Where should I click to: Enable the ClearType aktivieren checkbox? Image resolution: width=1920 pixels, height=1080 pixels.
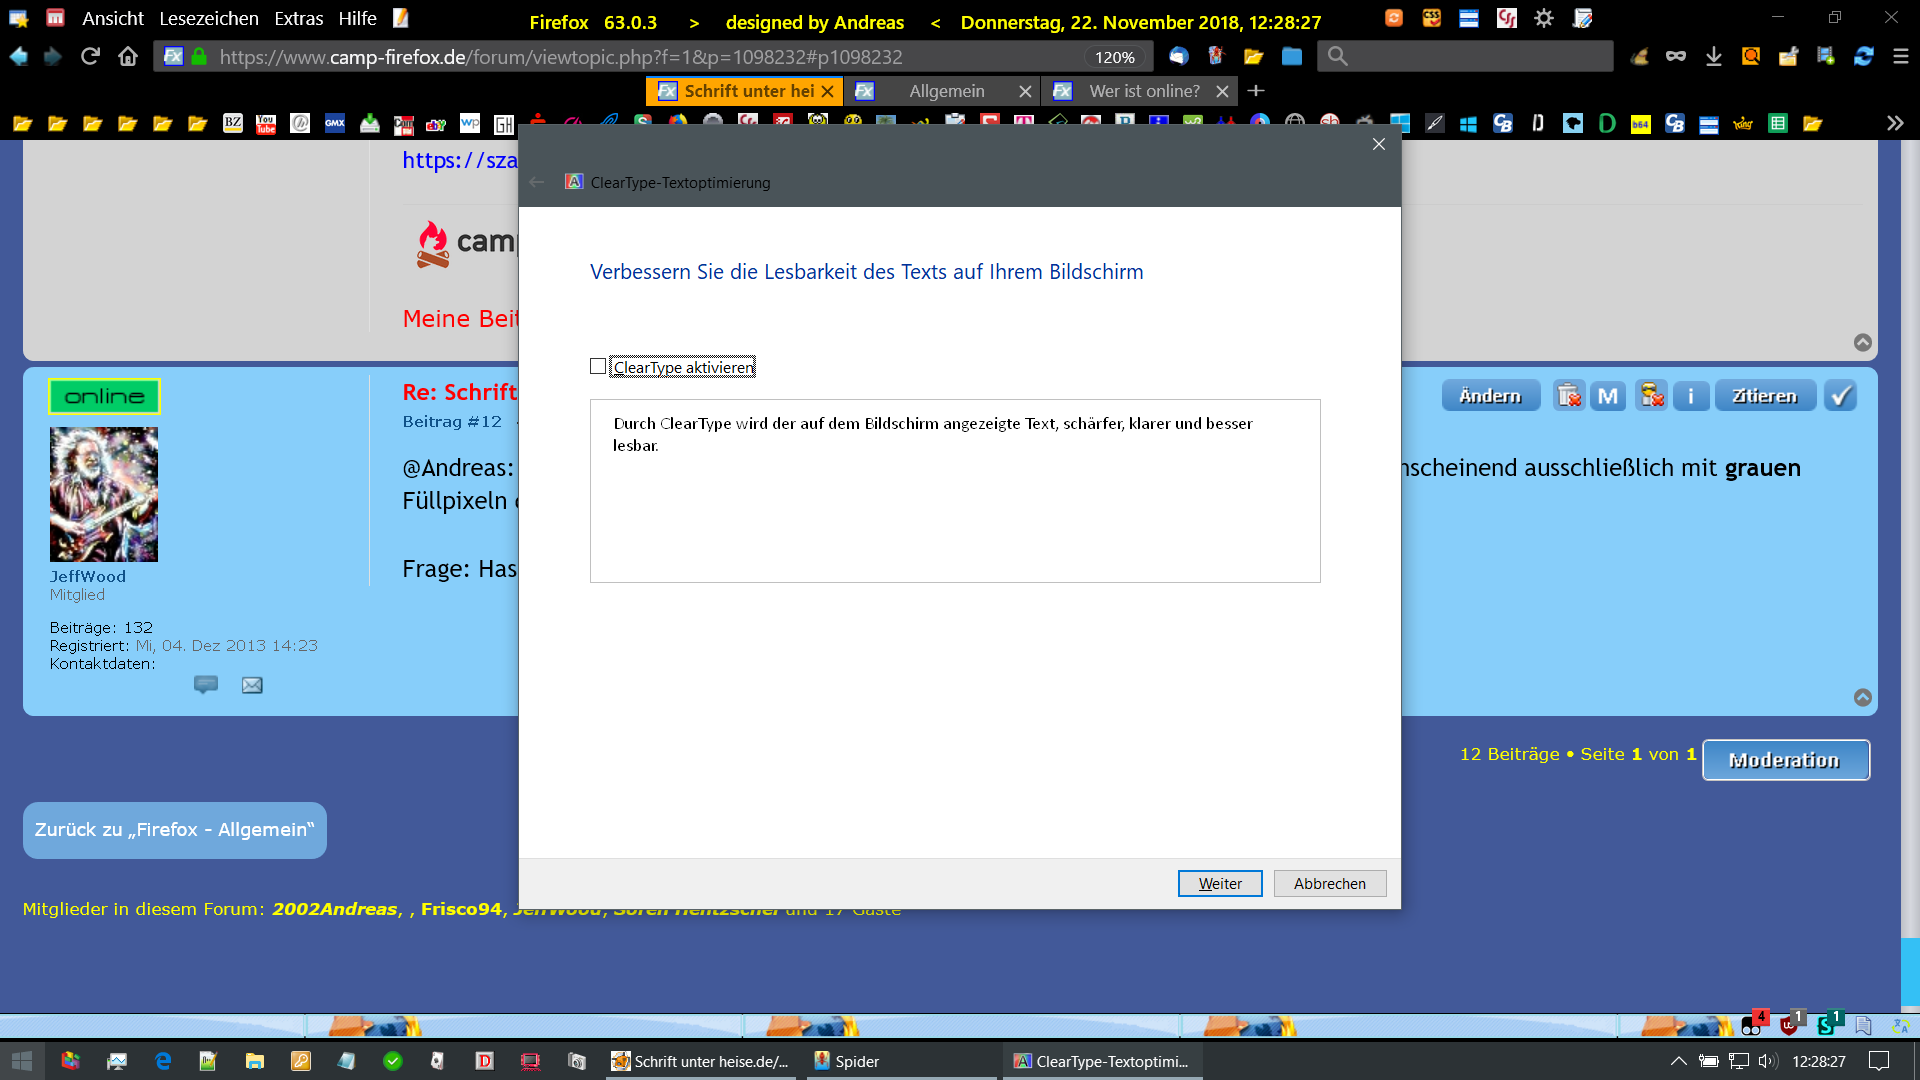598,367
